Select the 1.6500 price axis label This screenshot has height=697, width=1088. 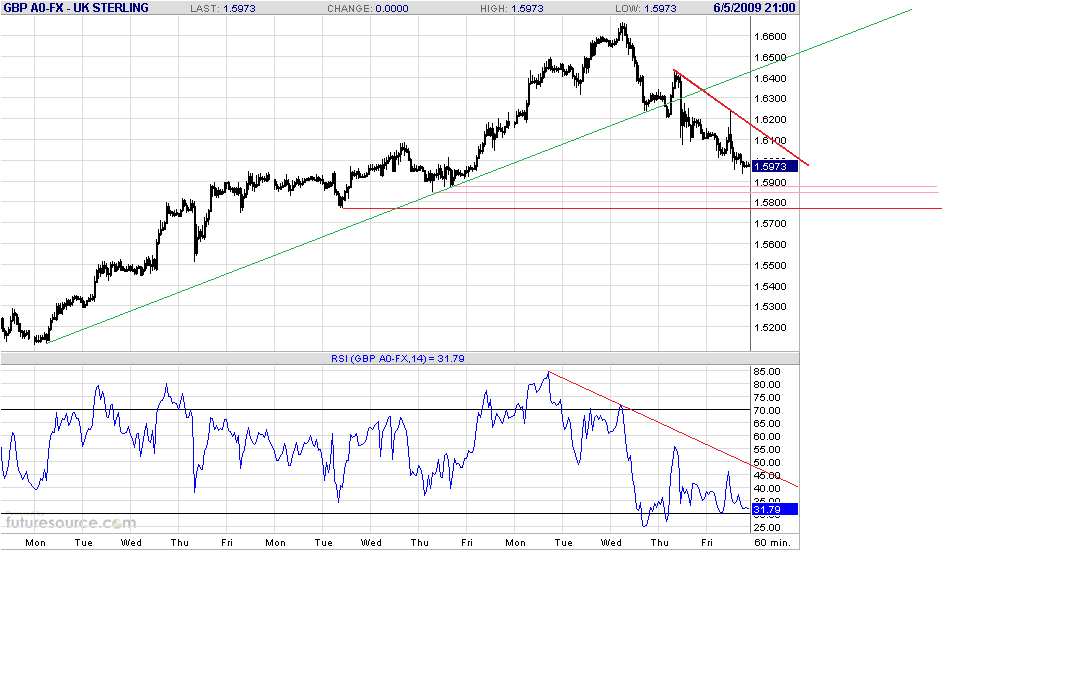point(770,58)
